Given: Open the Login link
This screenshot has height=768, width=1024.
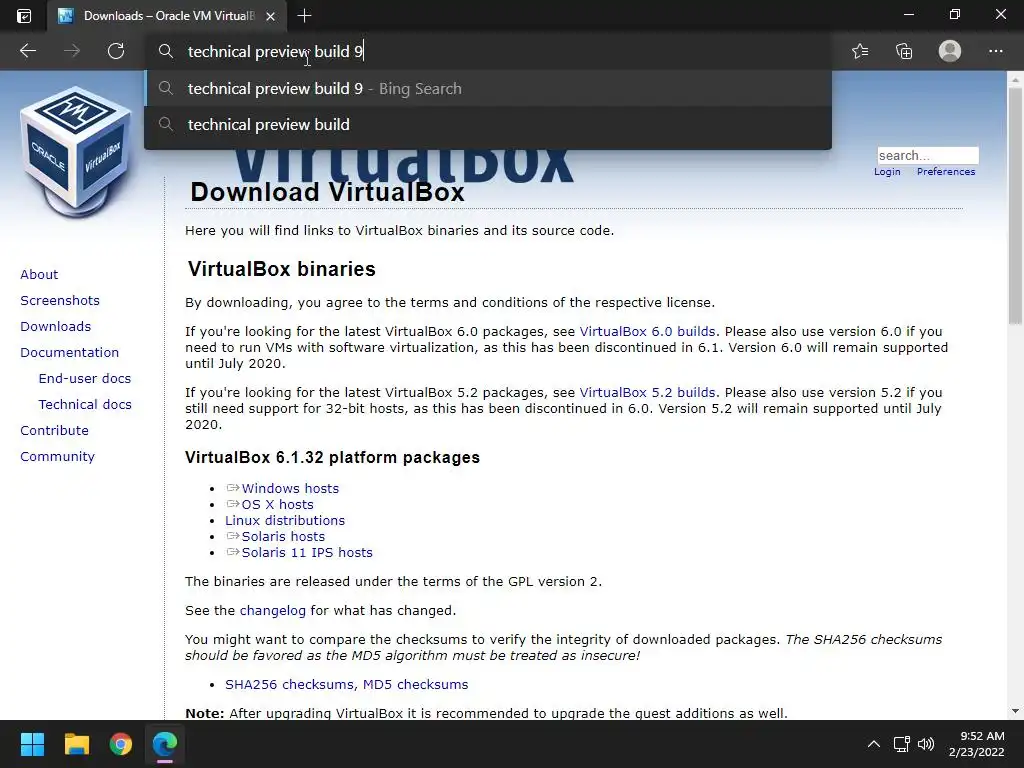Looking at the screenshot, I should click(x=887, y=172).
